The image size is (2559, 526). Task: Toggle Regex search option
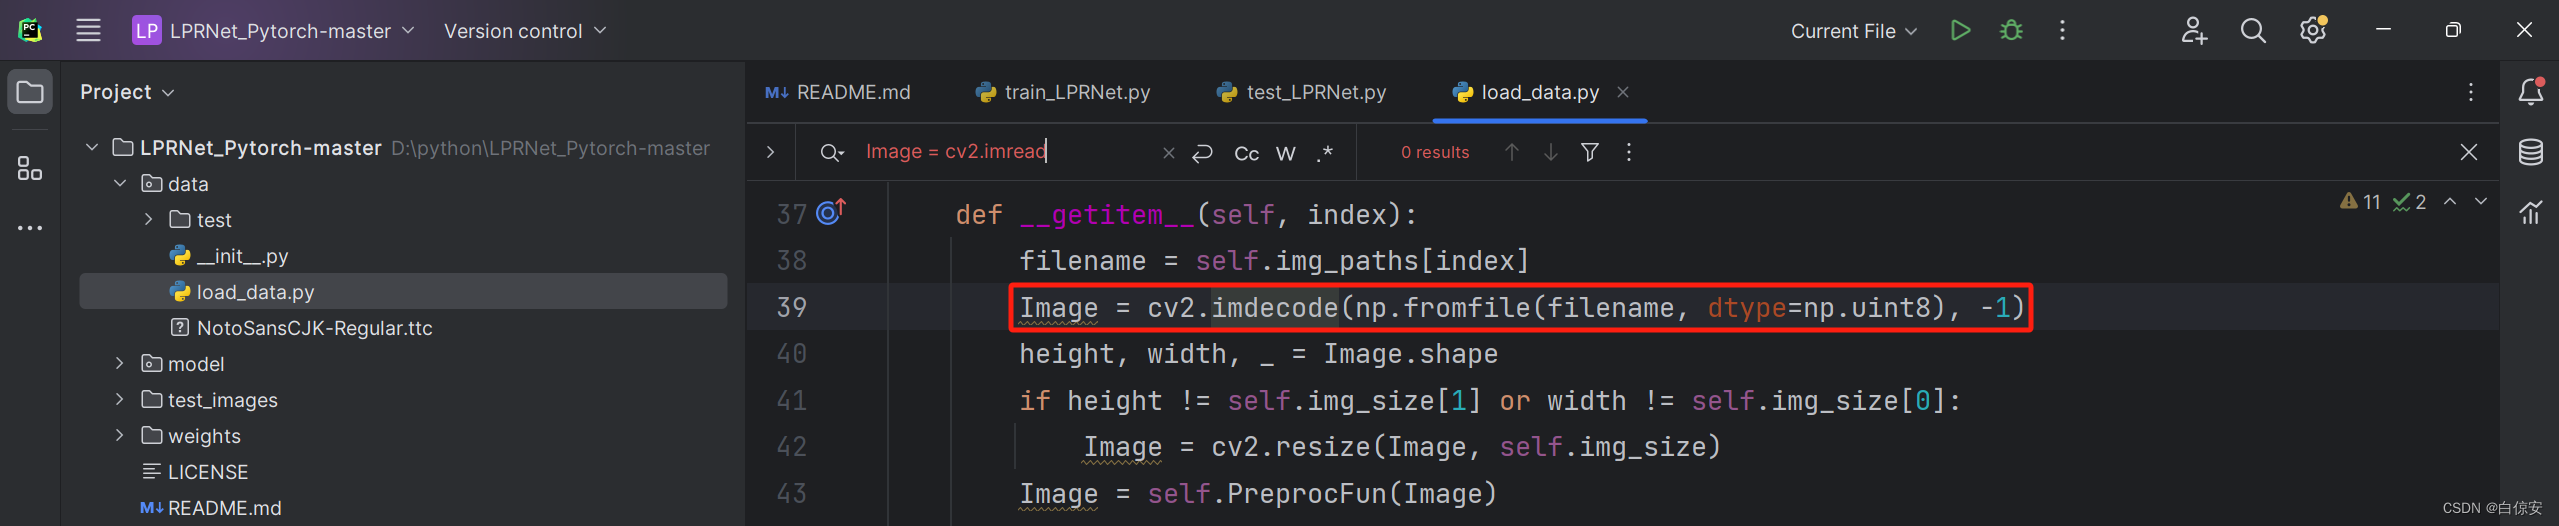pyautogui.click(x=1325, y=153)
